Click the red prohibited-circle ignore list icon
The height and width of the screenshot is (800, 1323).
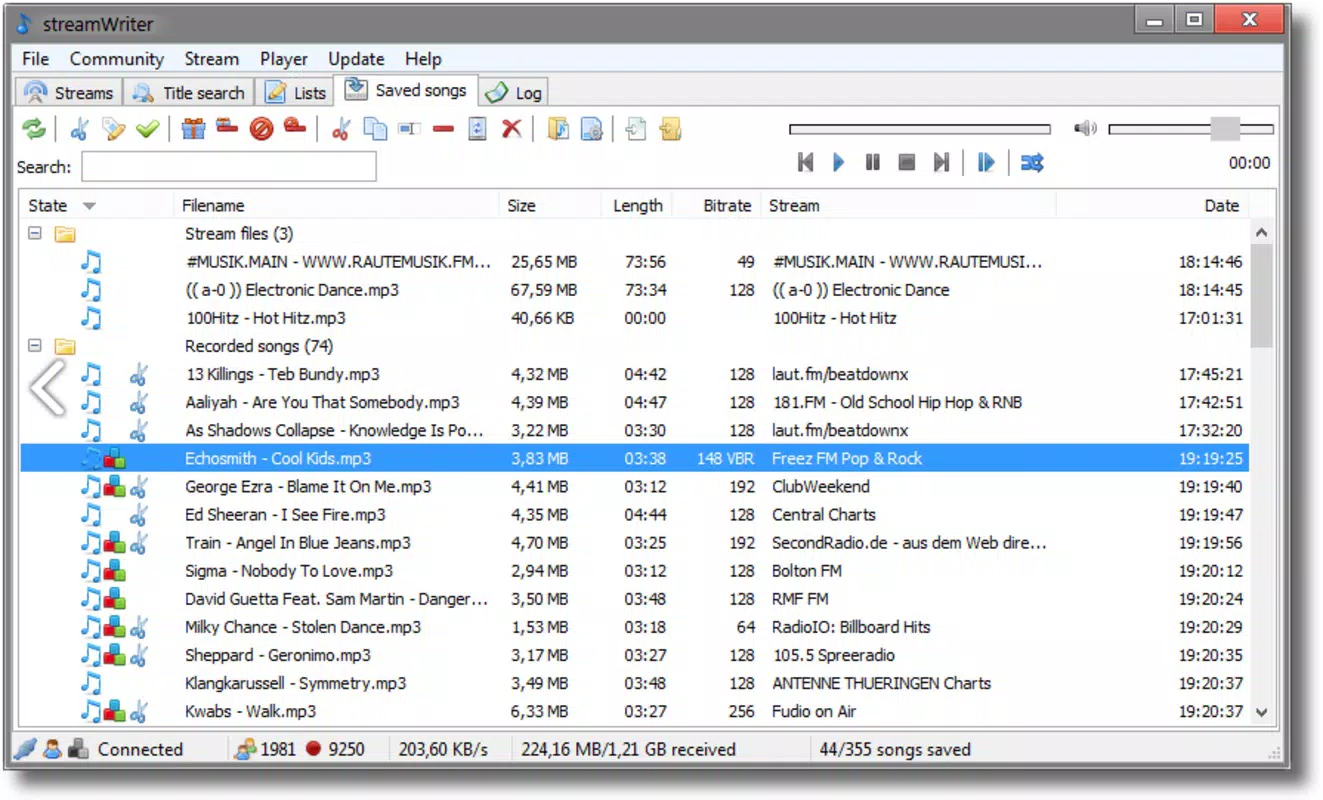pos(261,129)
